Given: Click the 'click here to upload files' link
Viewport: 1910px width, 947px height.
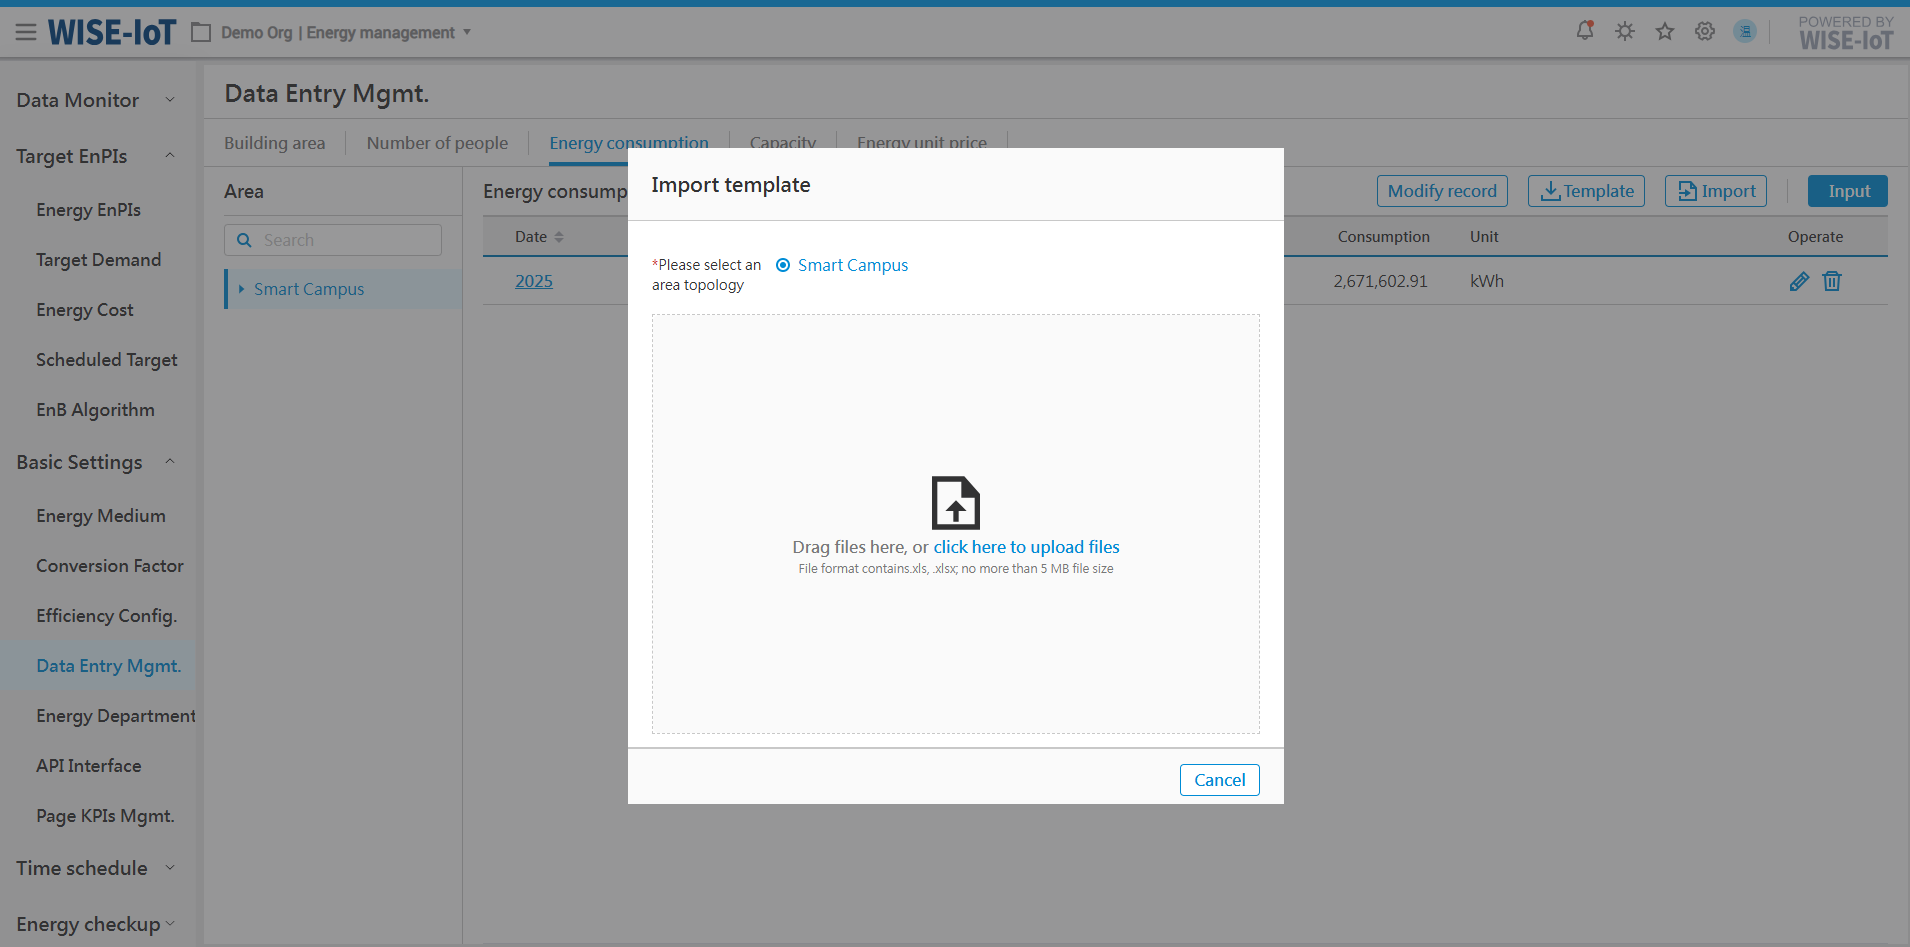Looking at the screenshot, I should pyautogui.click(x=1026, y=547).
